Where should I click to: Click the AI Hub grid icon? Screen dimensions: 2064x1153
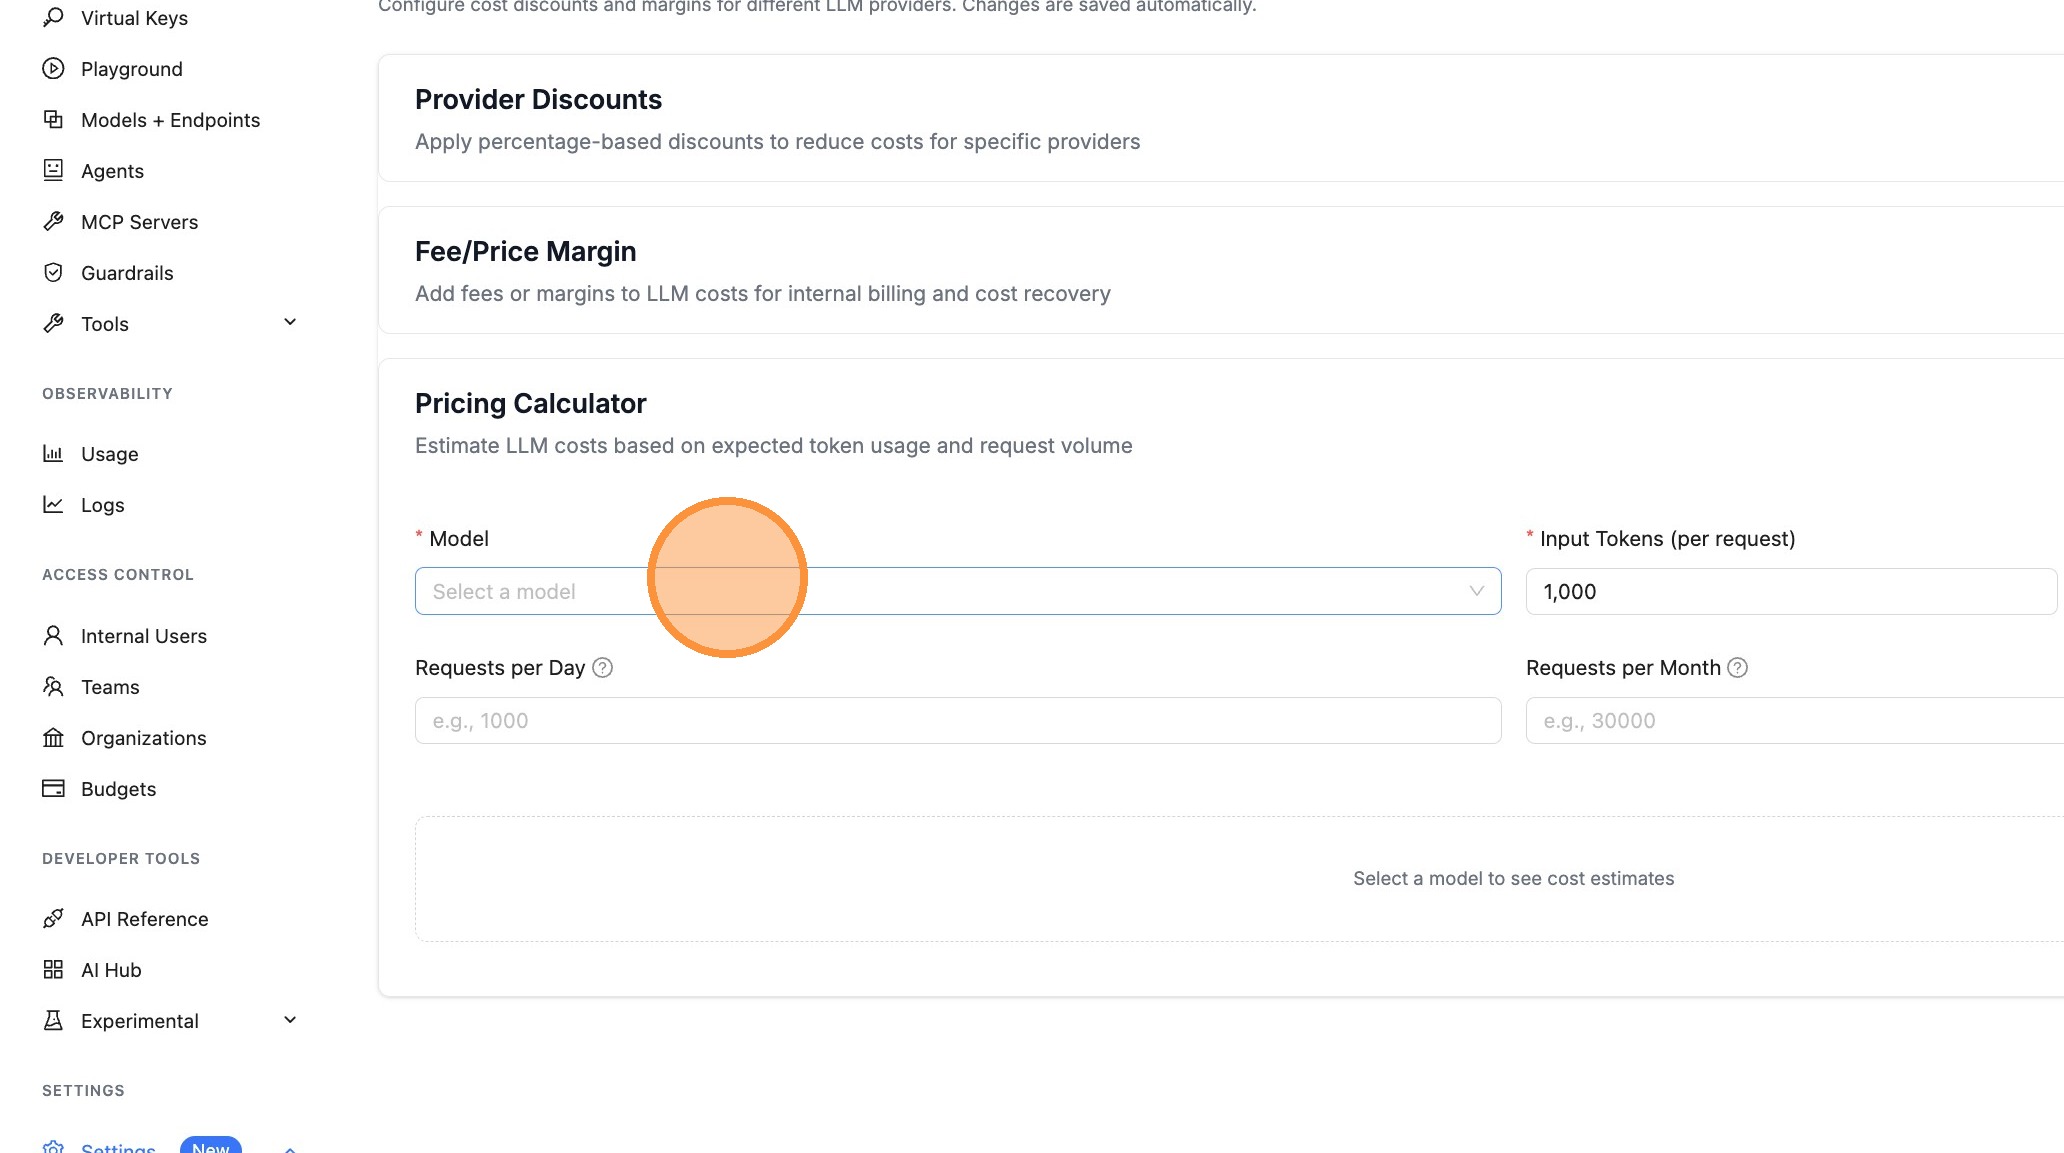tap(53, 969)
